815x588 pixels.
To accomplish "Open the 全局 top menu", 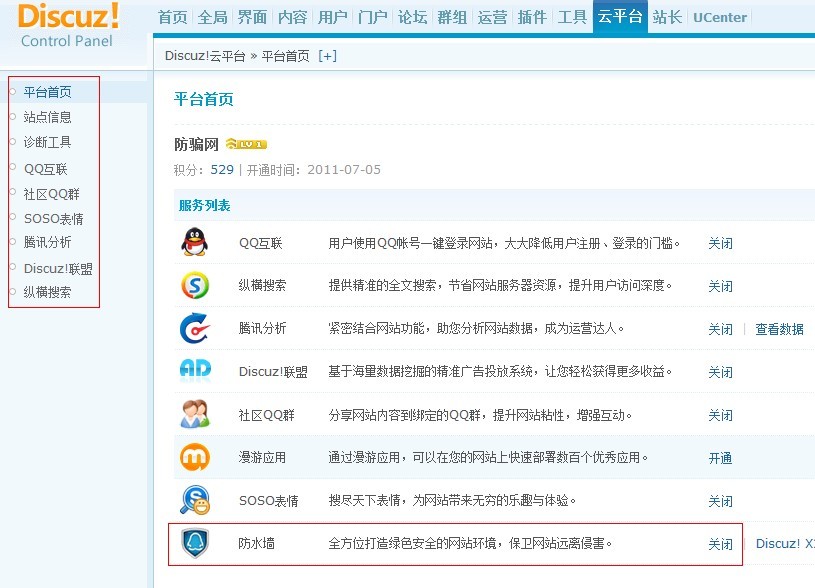I will (213, 17).
